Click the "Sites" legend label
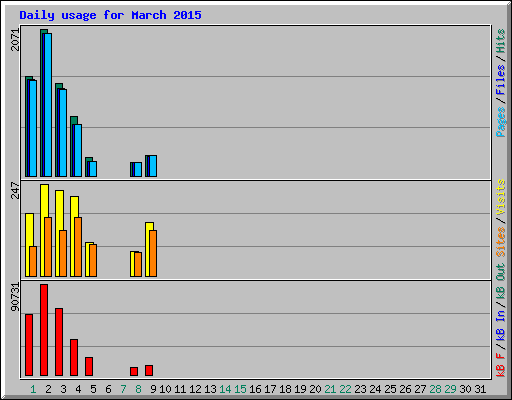This screenshot has height=400, width=512. (x=500, y=242)
